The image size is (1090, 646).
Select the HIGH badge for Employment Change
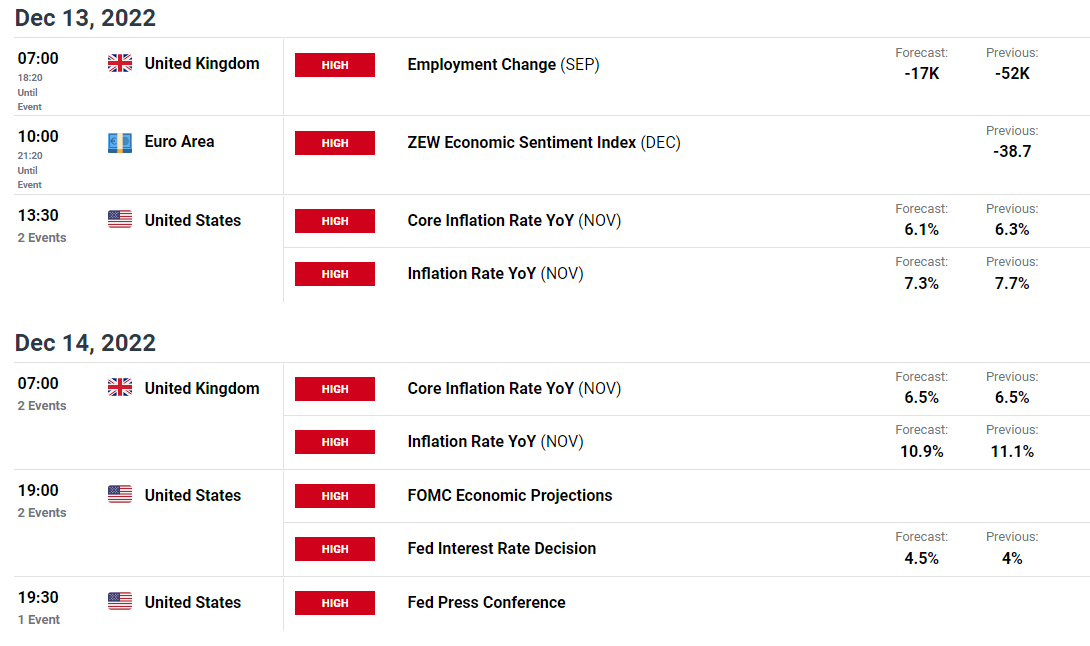334,65
